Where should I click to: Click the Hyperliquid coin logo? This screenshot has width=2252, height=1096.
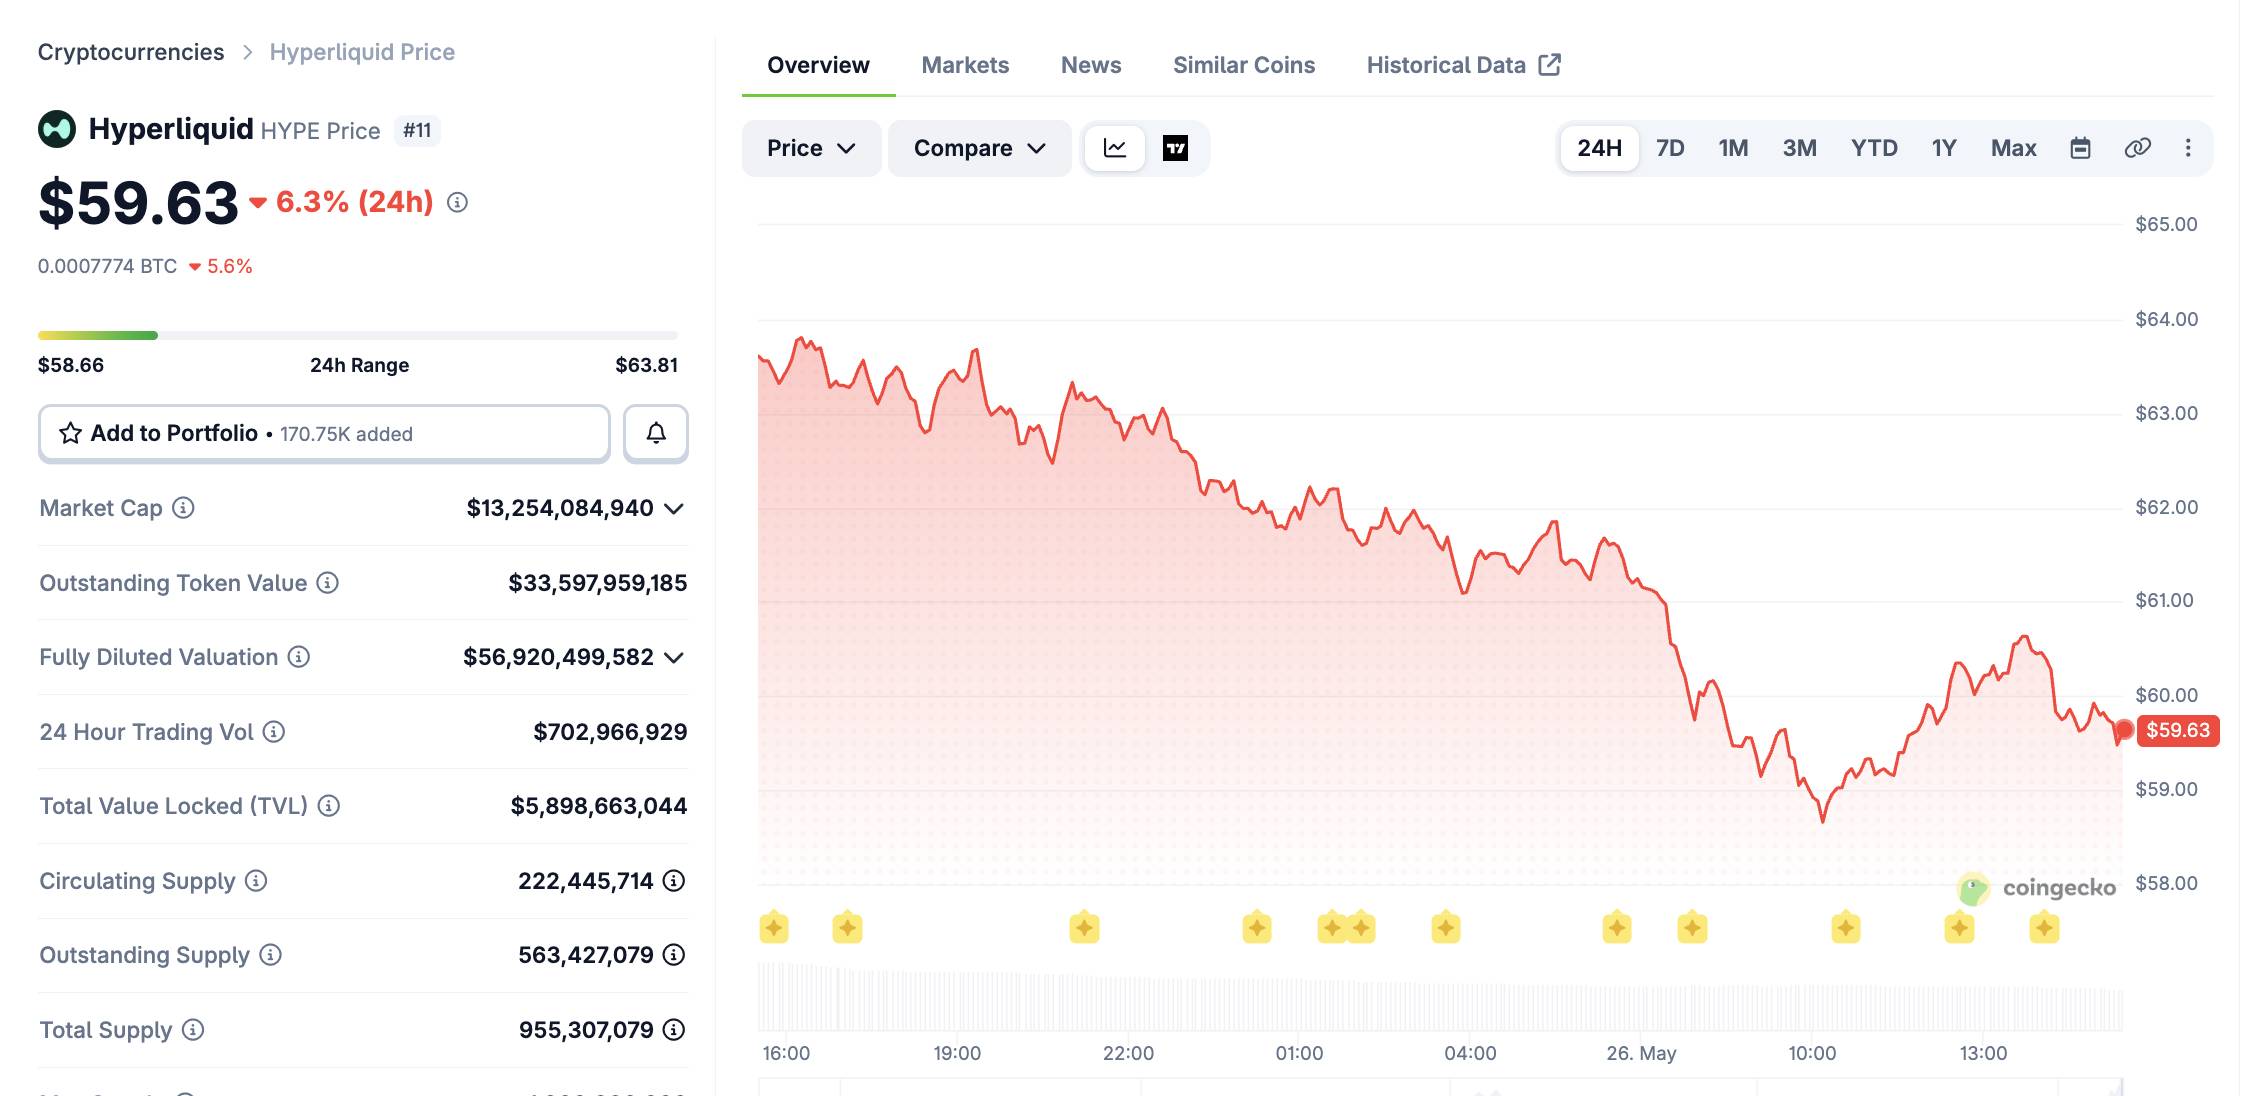57,129
